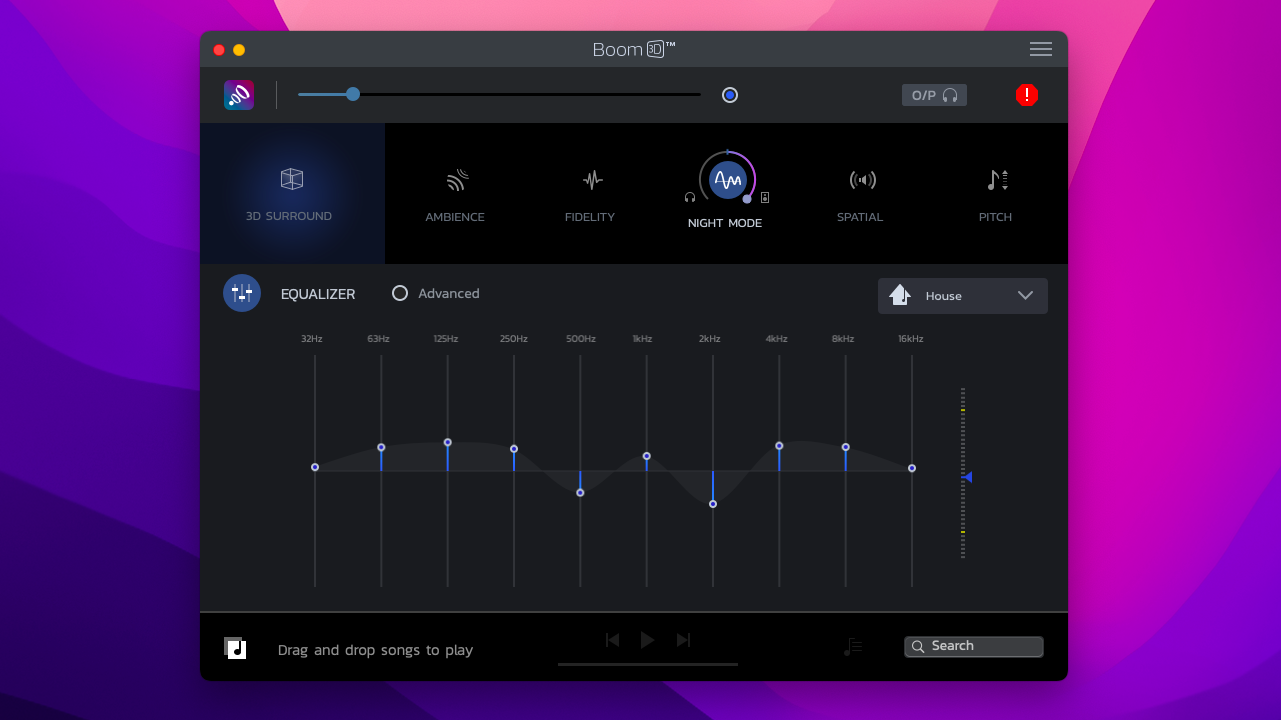1281x720 pixels.
Task: Click the play button
Action: pos(647,640)
